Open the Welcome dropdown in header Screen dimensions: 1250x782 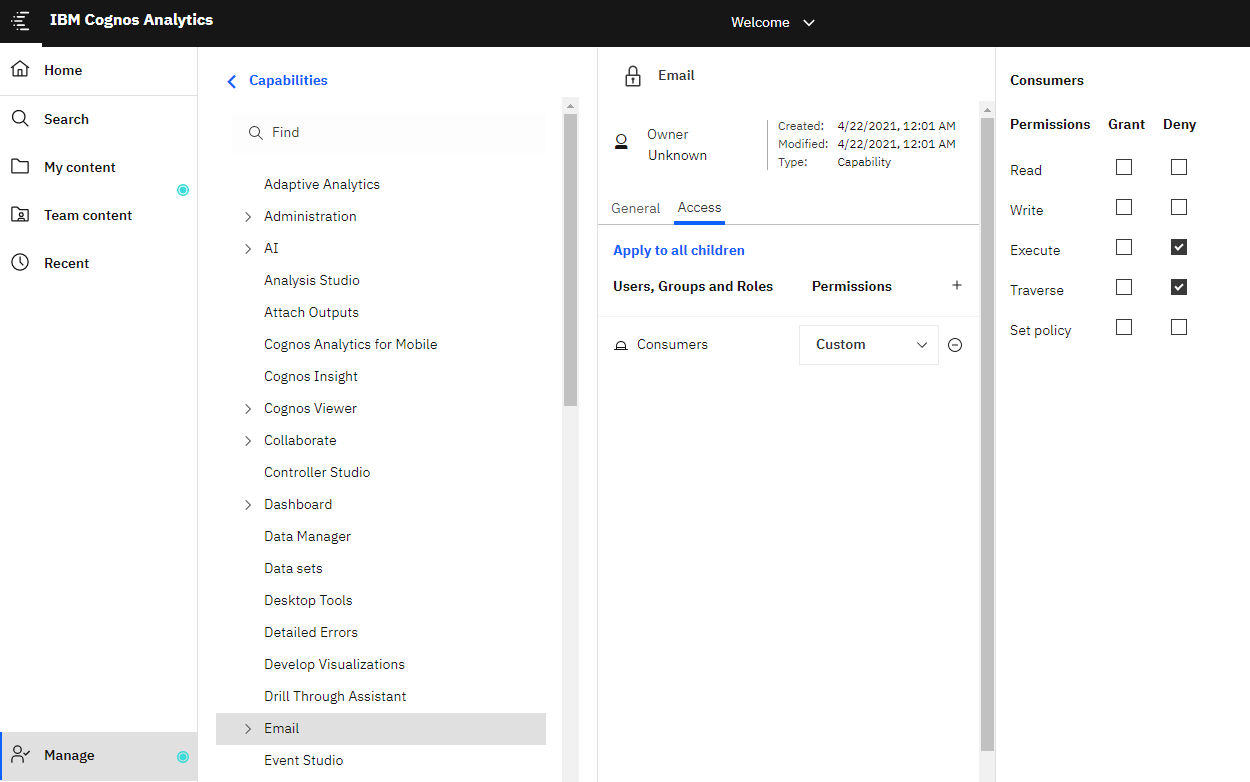coord(773,22)
